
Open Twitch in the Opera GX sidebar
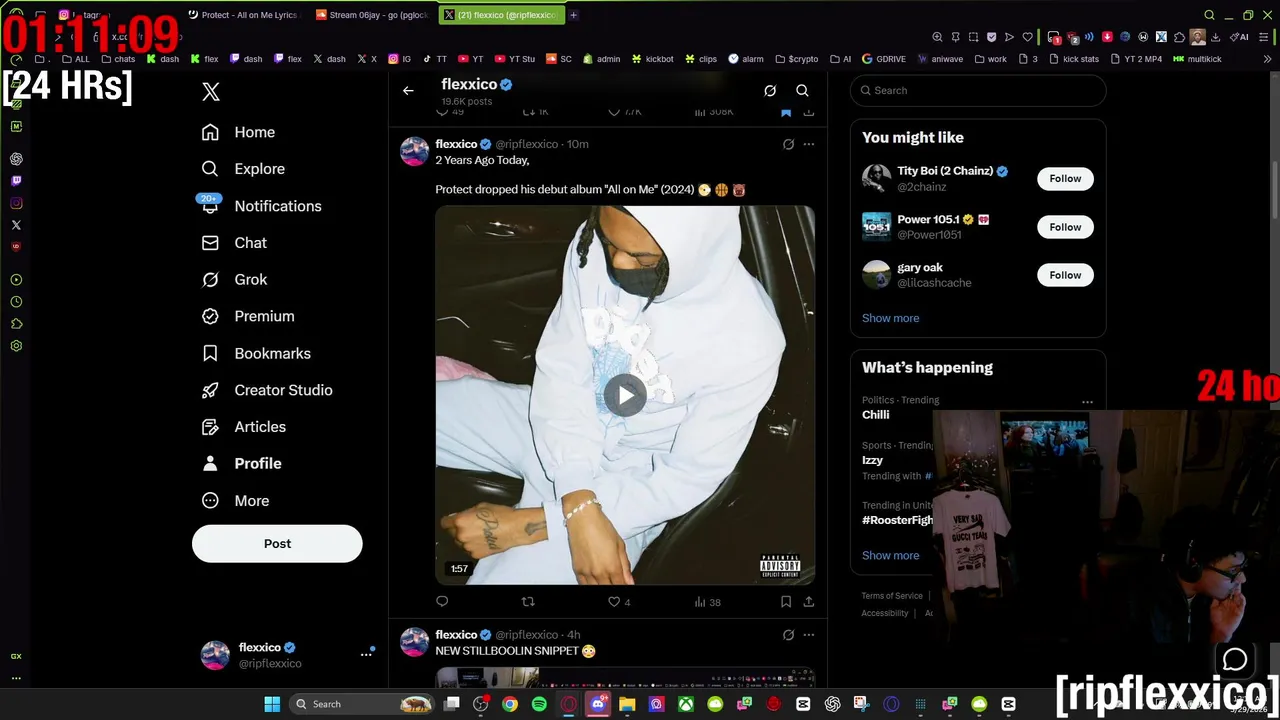click(16, 181)
